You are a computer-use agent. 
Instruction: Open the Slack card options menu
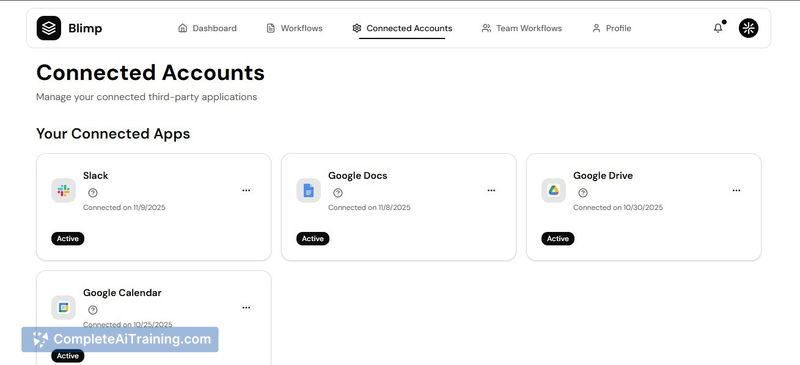[x=246, y=190]
